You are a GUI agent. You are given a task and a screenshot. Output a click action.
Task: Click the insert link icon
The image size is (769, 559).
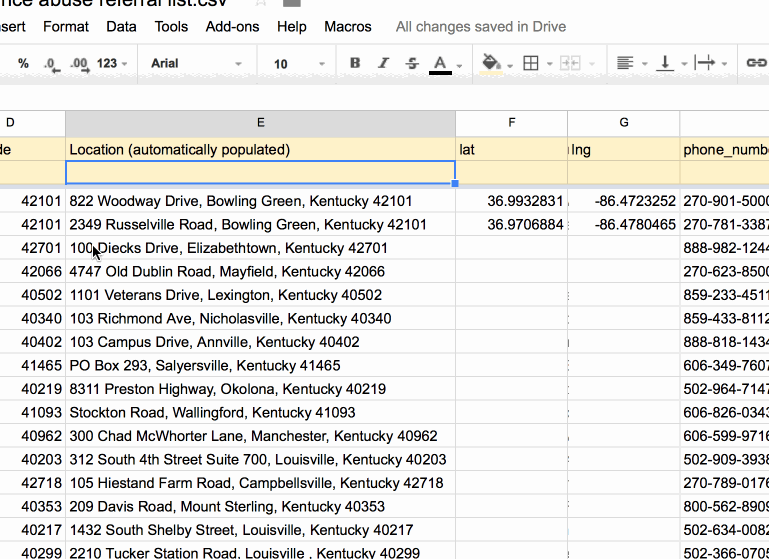756,63
